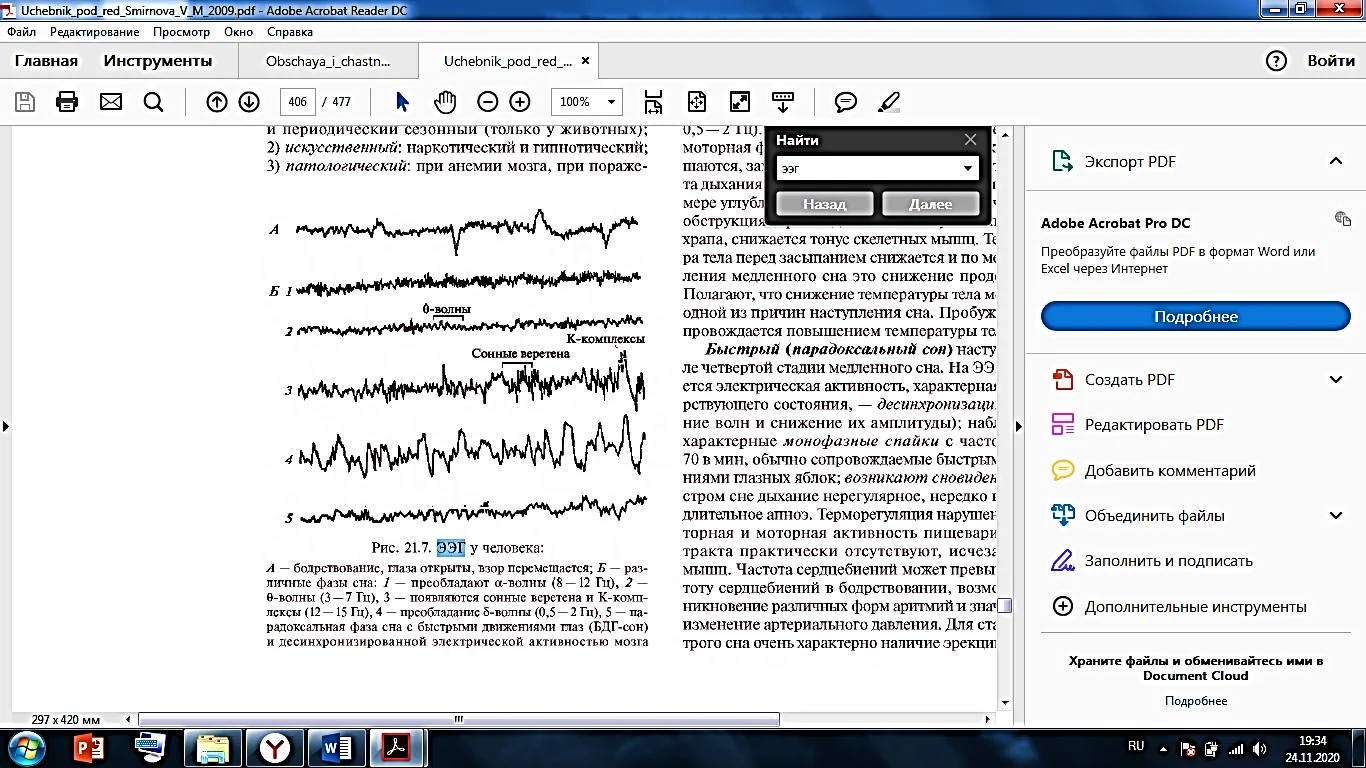This screenshot has width=1366, height=768.
Task: Go to next page arrow icon
Action: pos(249,102)
